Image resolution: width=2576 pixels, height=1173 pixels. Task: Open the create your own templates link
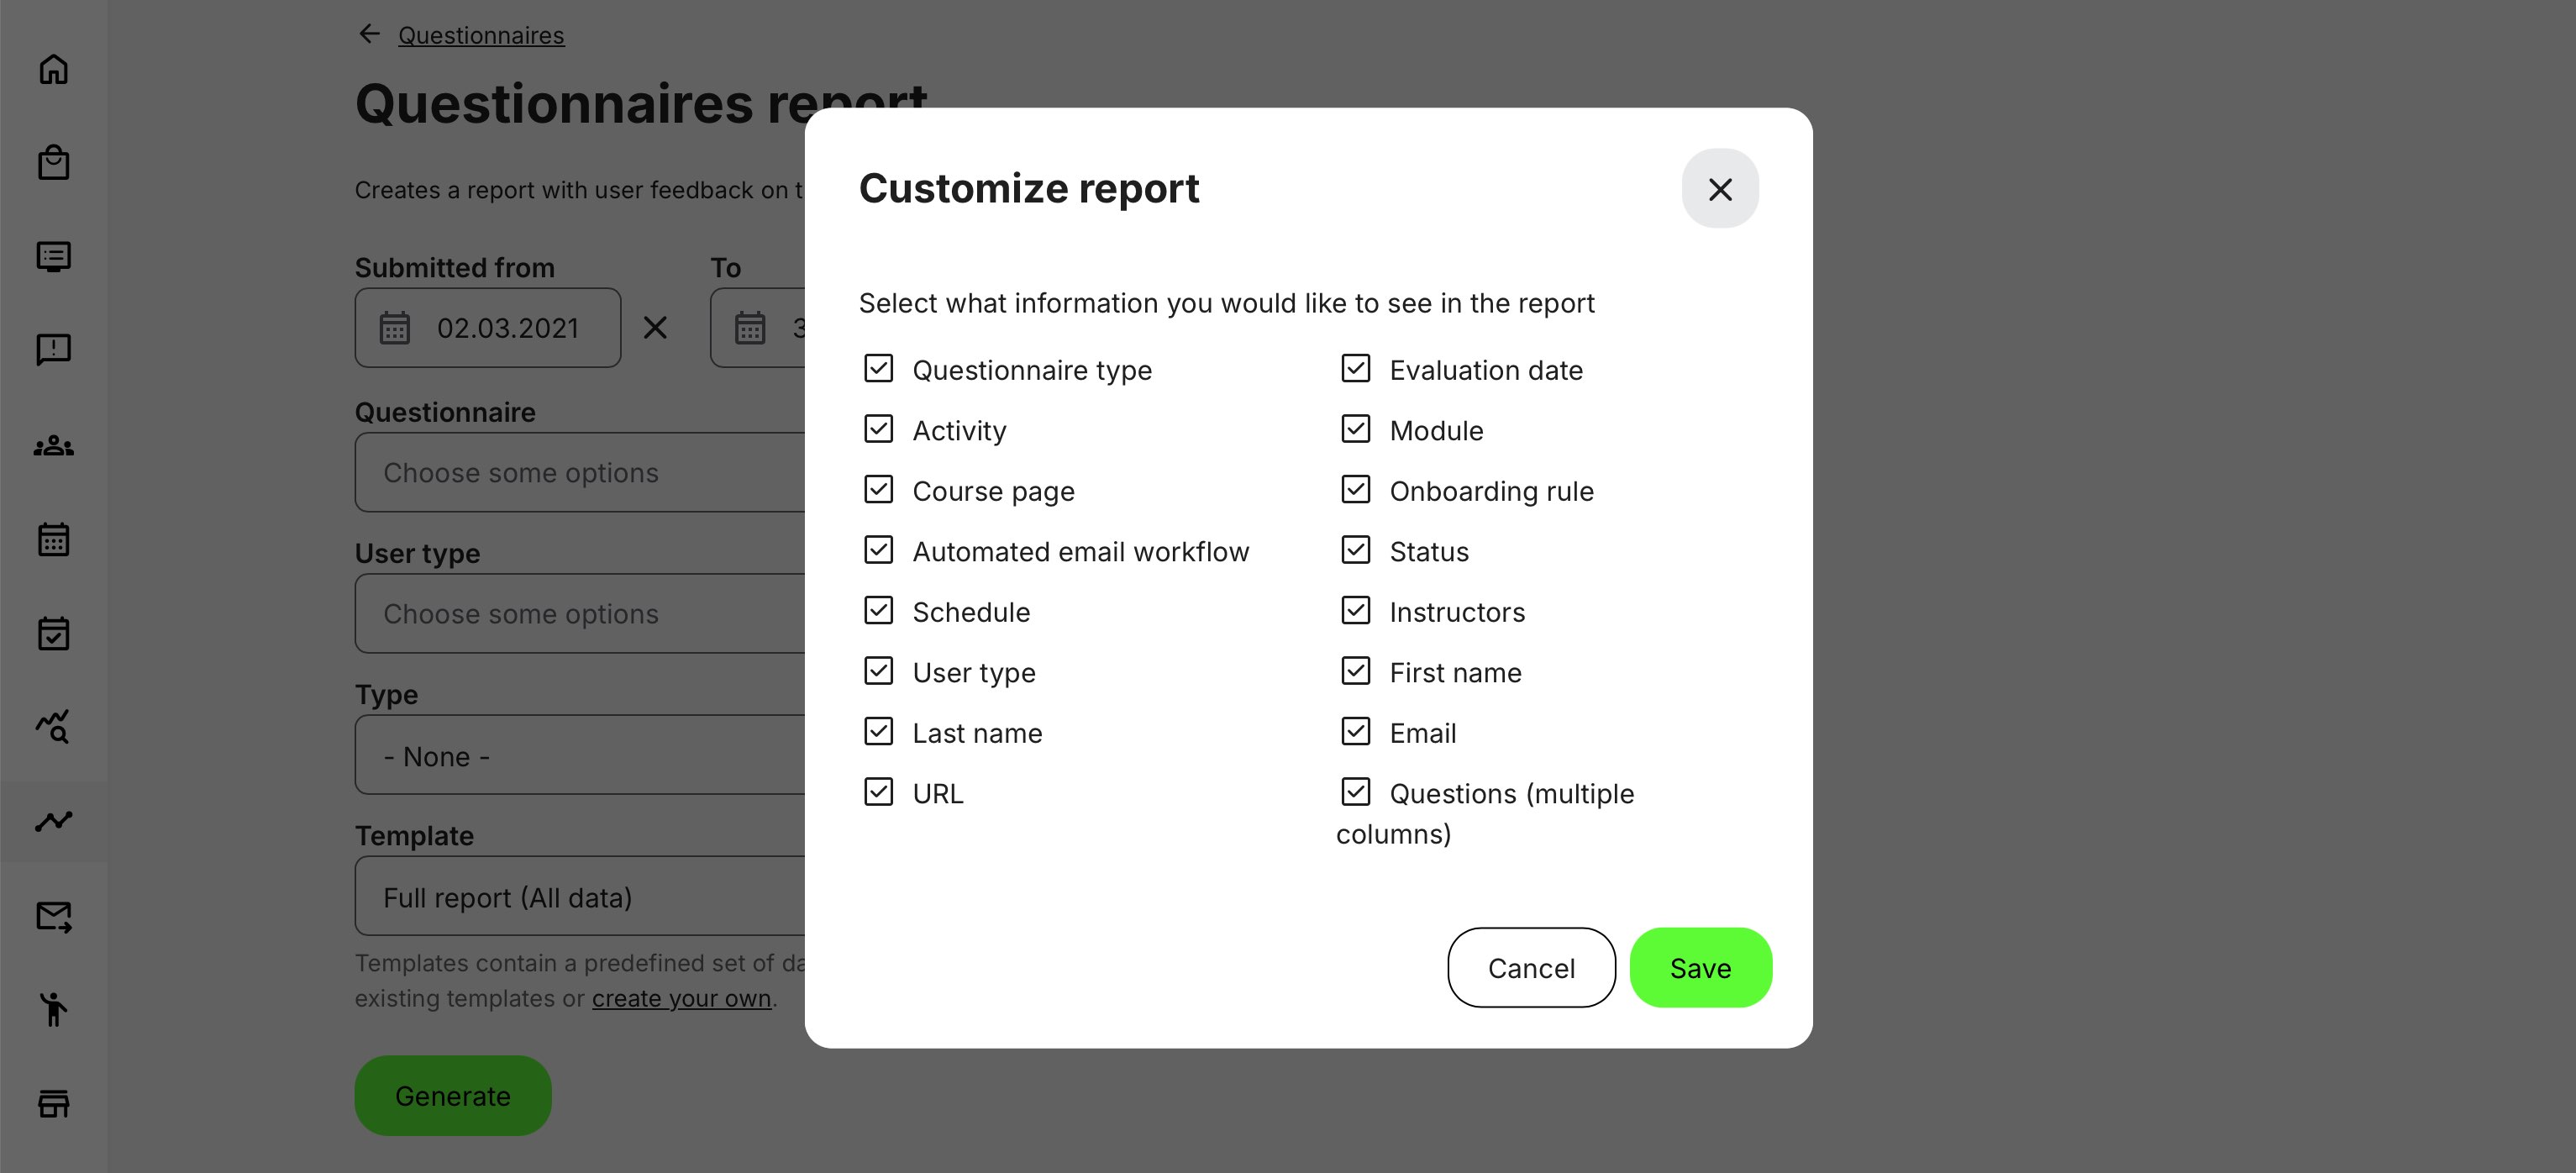(x=681, y=997)
